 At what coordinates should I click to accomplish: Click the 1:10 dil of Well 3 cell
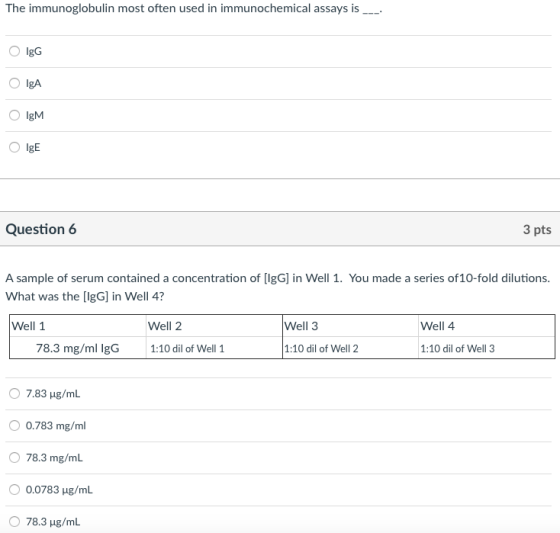486,348
